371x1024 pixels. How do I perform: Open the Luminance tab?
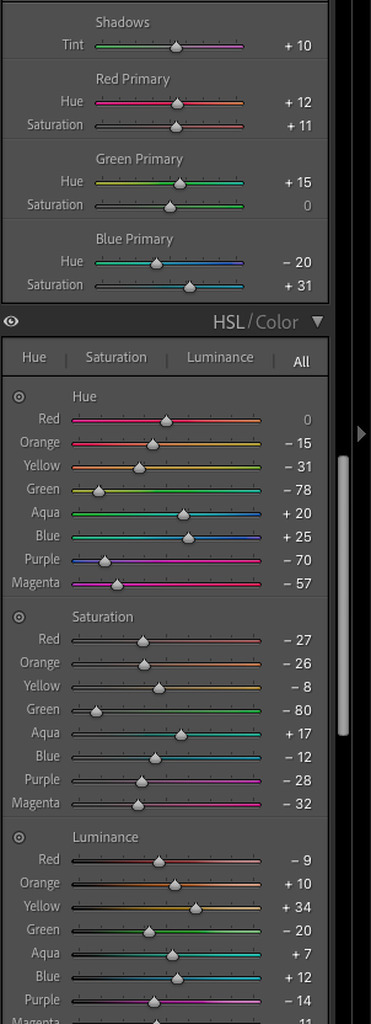click(220, 357)
